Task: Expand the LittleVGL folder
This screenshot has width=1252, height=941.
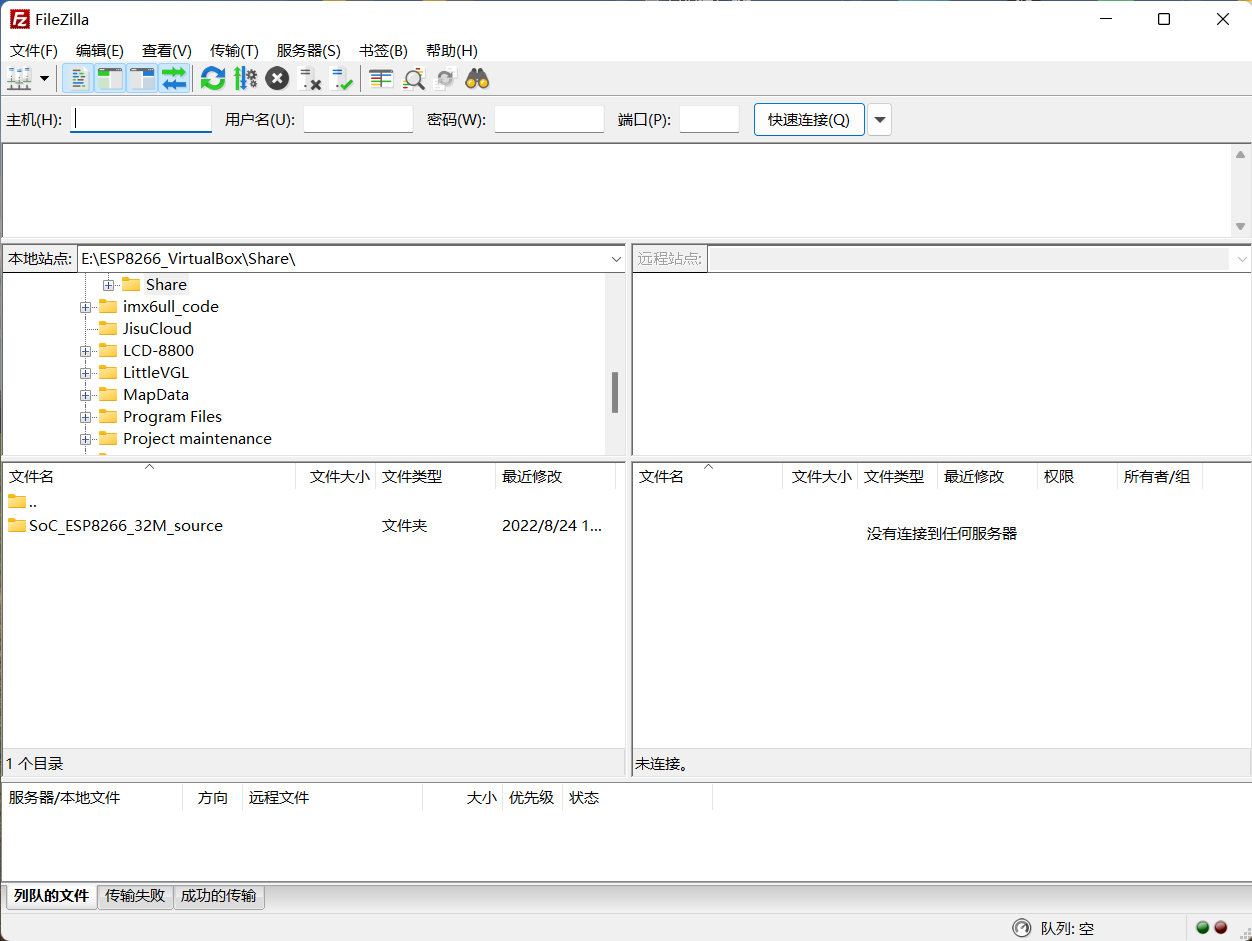Action: pos(86,373)
